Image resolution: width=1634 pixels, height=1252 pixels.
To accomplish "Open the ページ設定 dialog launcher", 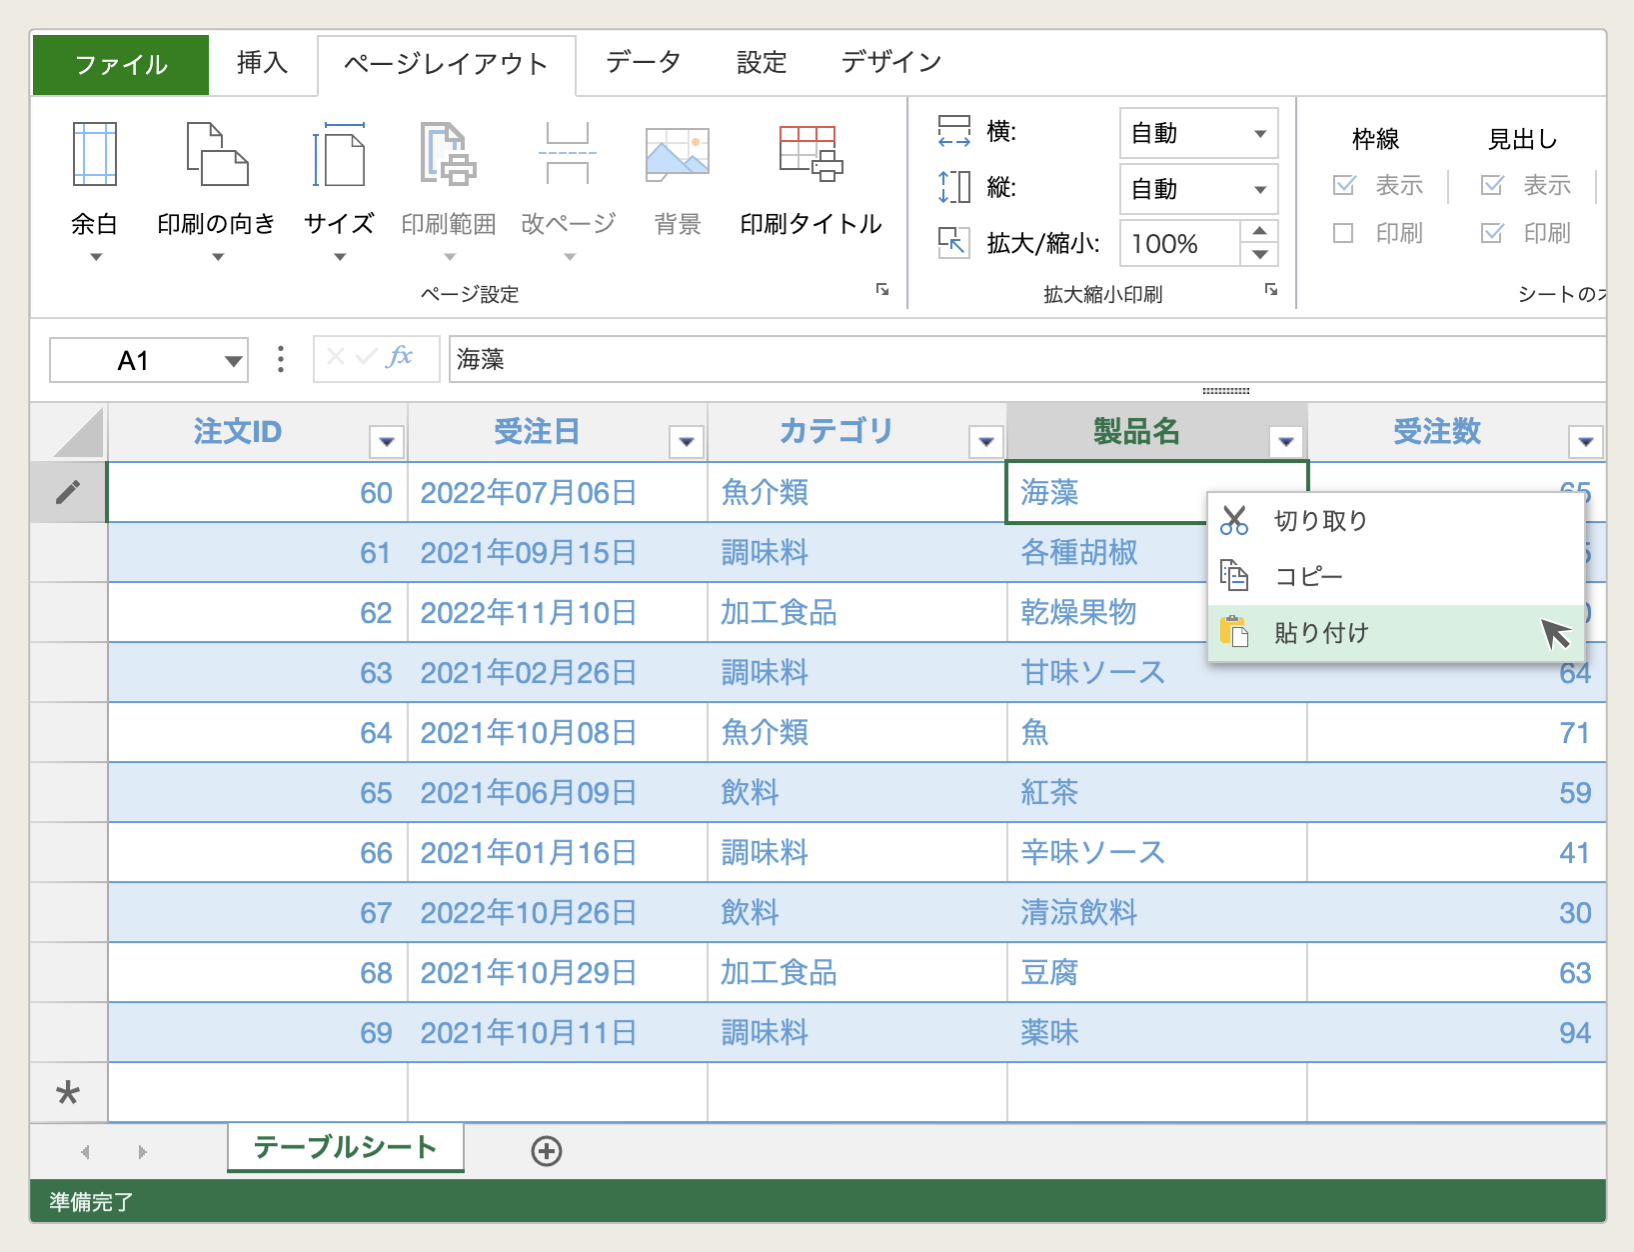I will (882, 290).
